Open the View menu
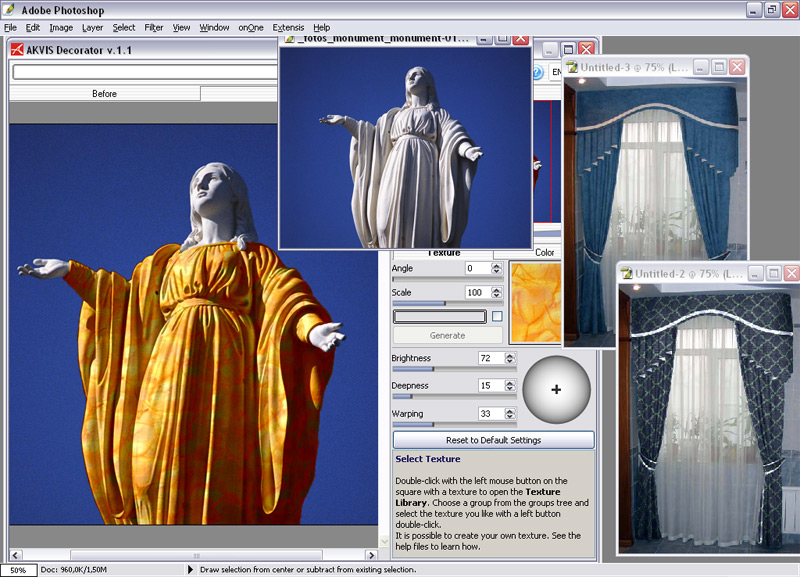Image resolution: width=800 pixels, height=577 pixels. point(181,28)
